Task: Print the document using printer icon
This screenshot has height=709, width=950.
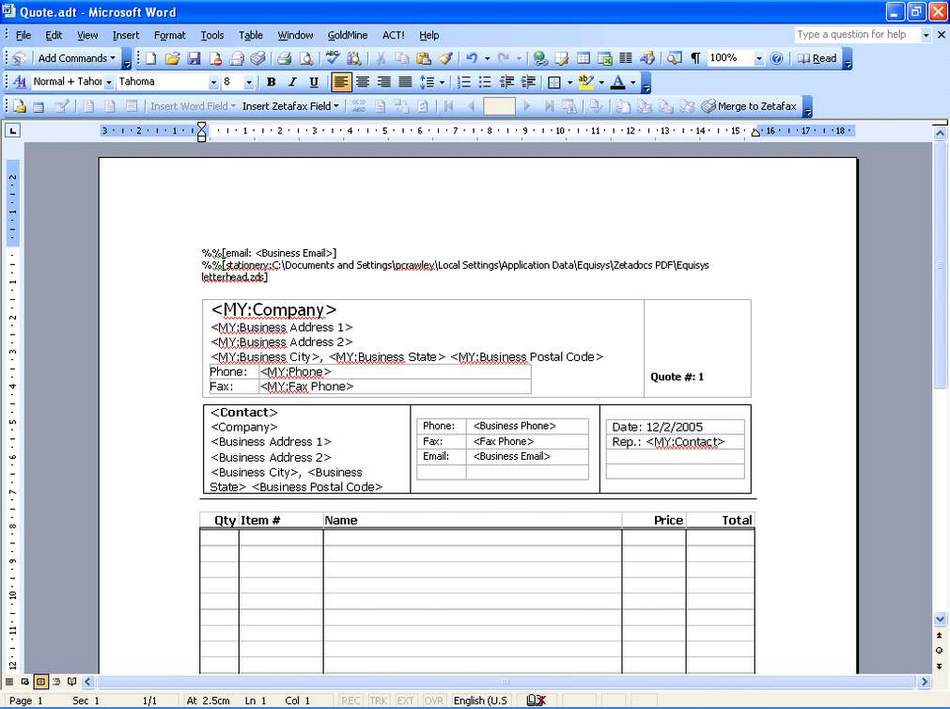Action: 284,58
